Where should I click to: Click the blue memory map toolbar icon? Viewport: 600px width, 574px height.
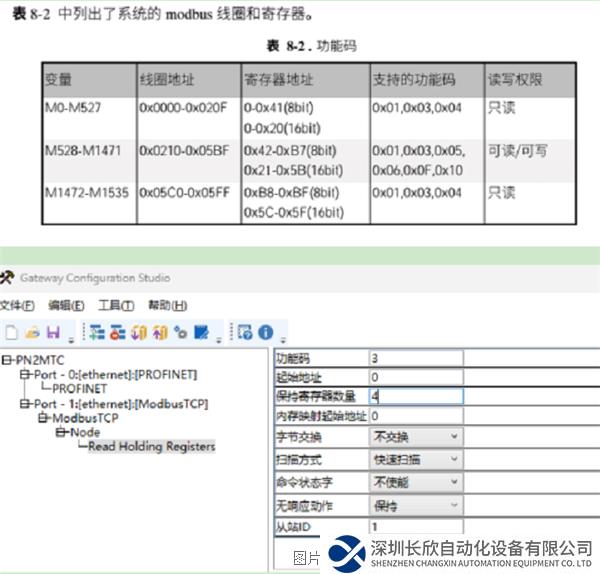[x=201, y=332]
